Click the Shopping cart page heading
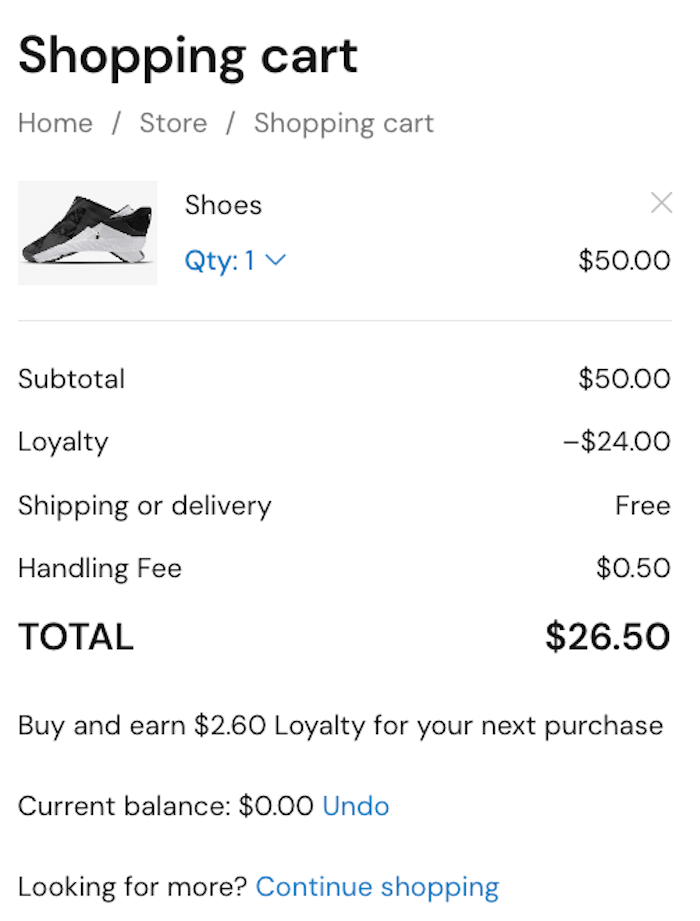This screenshot has width=700, height=921. (187, 57)
